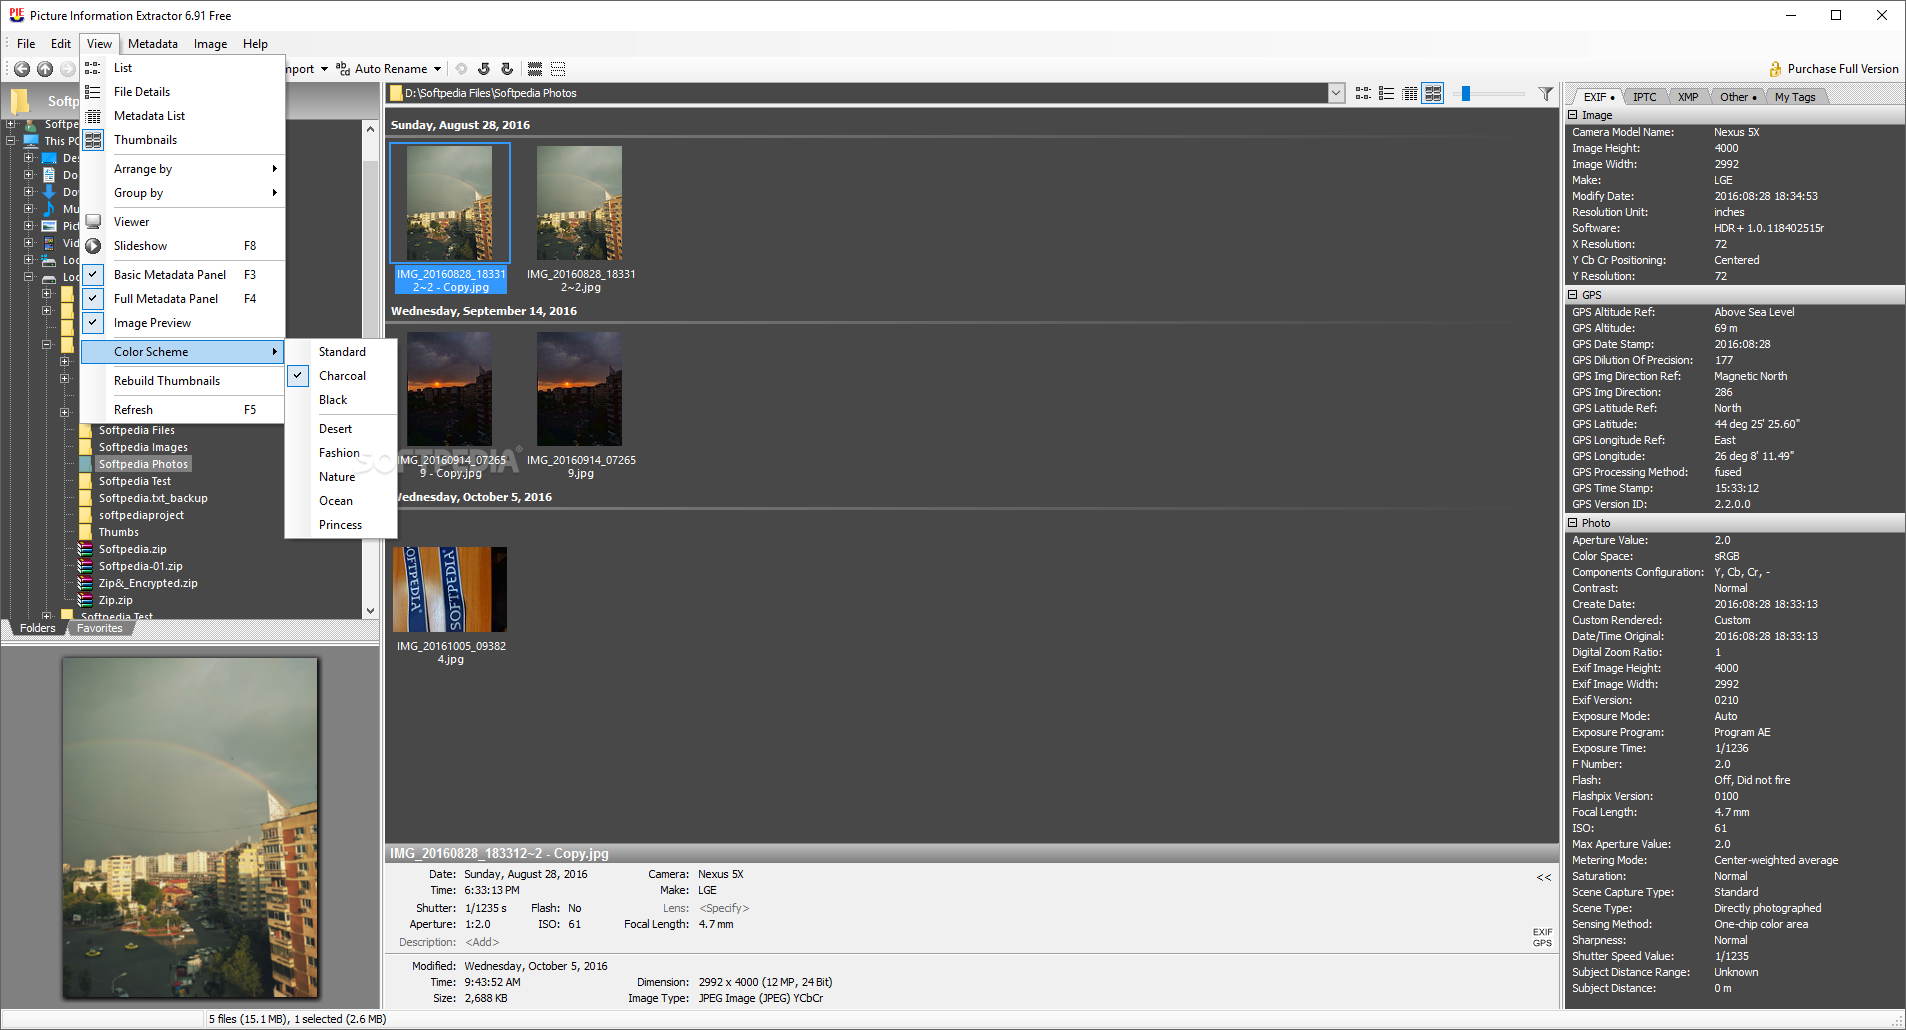The width and height of the screenshot is (1906, 1030).
Task: Click File Details icon in View menu
Action: point(93,92)
